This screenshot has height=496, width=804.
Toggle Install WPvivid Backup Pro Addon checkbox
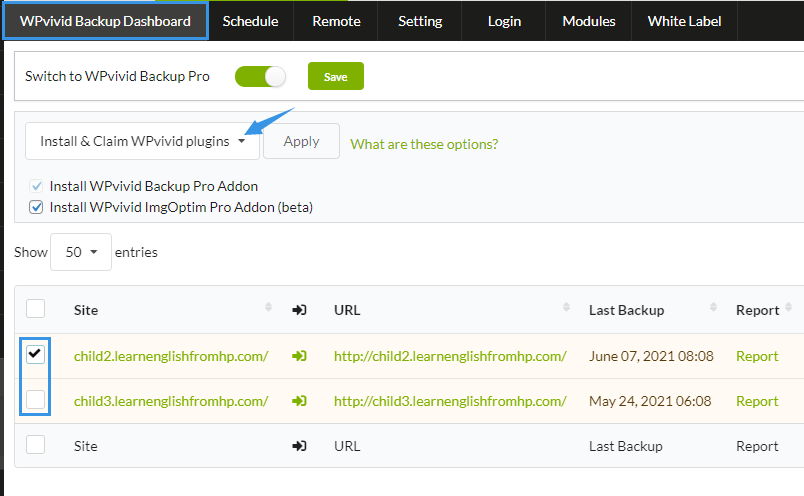pos(36,186)
